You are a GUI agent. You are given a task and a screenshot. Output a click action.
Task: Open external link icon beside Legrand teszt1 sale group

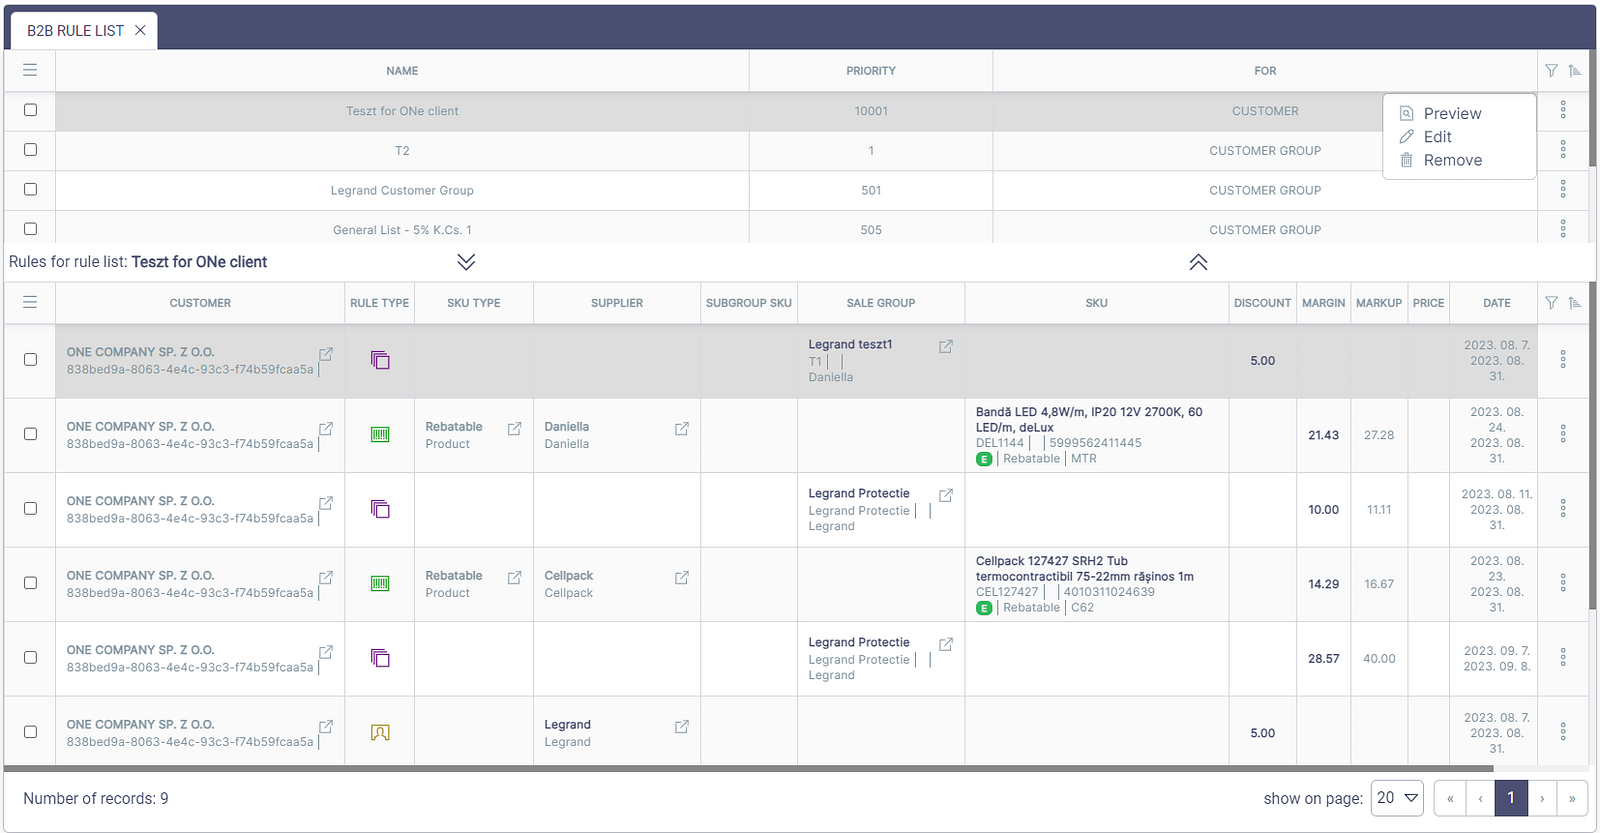pos(946,346)
